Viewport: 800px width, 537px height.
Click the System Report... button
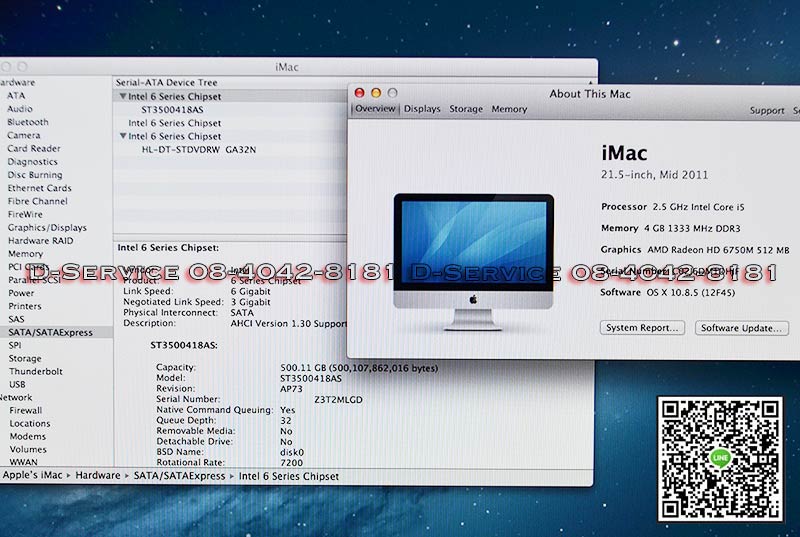642,328
